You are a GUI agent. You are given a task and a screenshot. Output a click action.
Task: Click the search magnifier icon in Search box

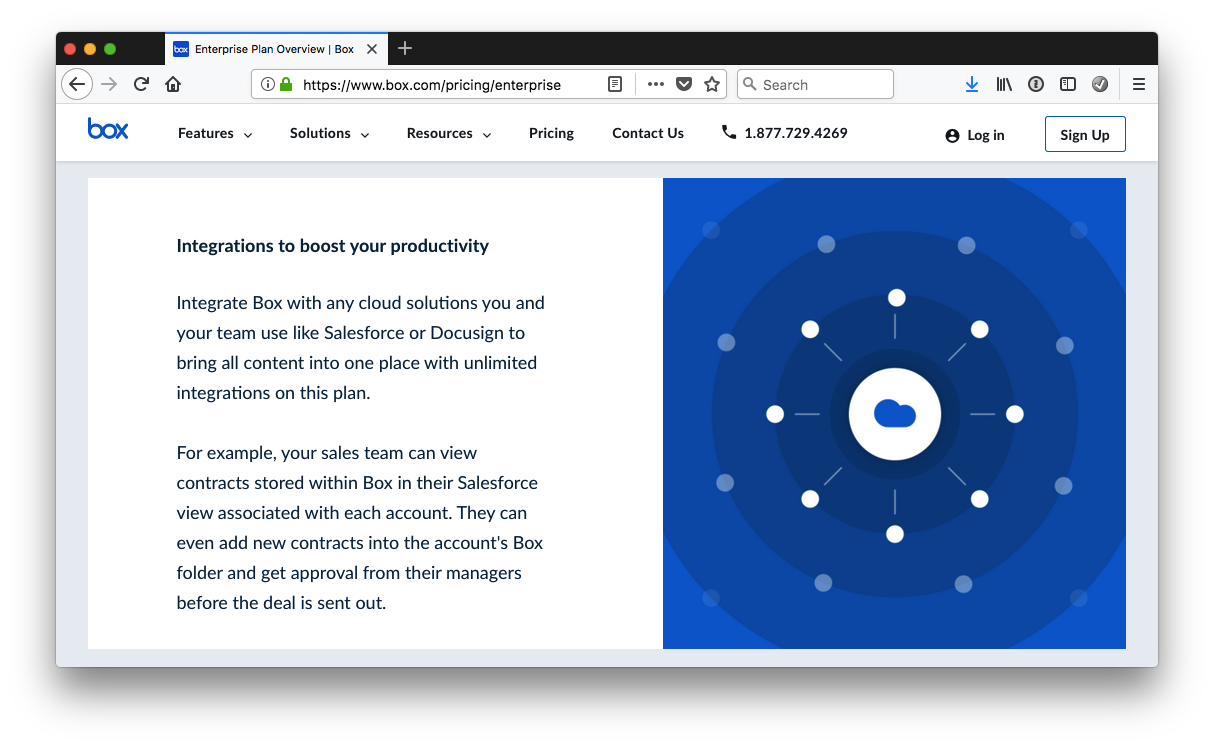point(750,85)
